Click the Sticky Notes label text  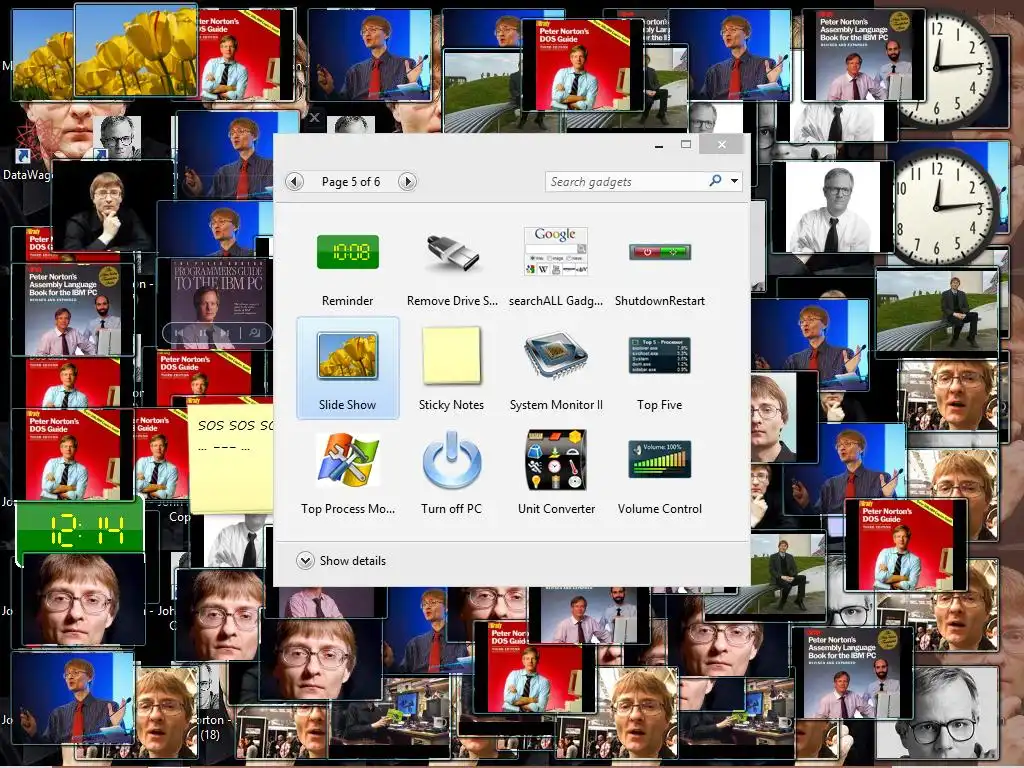(x=451, y=405)
